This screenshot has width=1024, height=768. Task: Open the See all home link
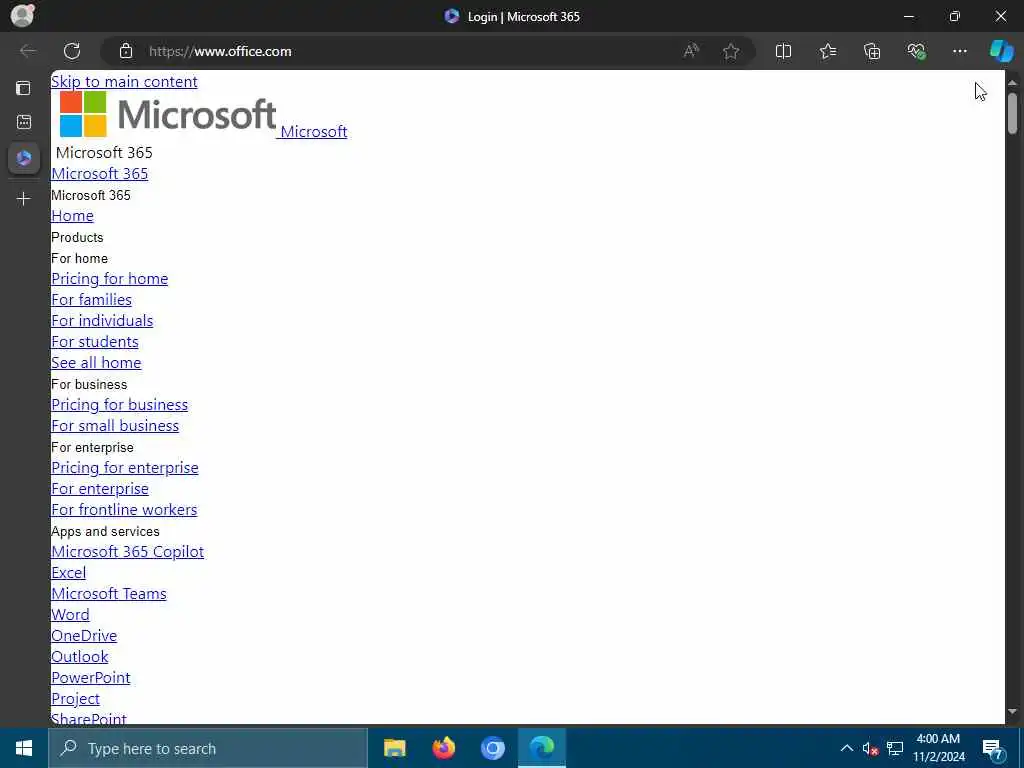pyautogui.click(x=96, y=362)
